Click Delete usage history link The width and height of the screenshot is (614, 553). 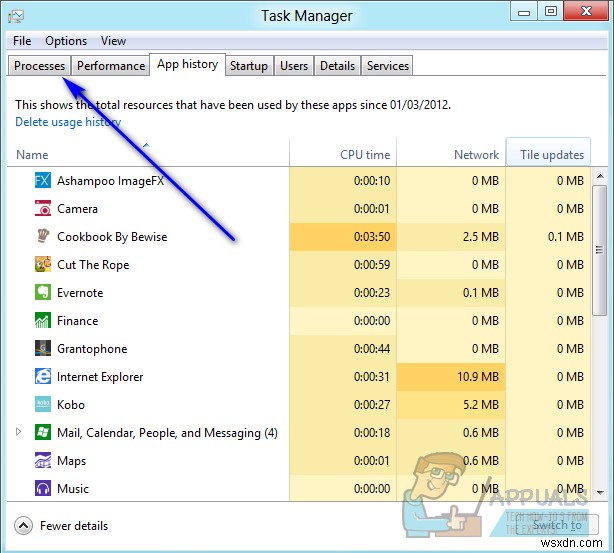pyautogui.click(x=68, y=122)
